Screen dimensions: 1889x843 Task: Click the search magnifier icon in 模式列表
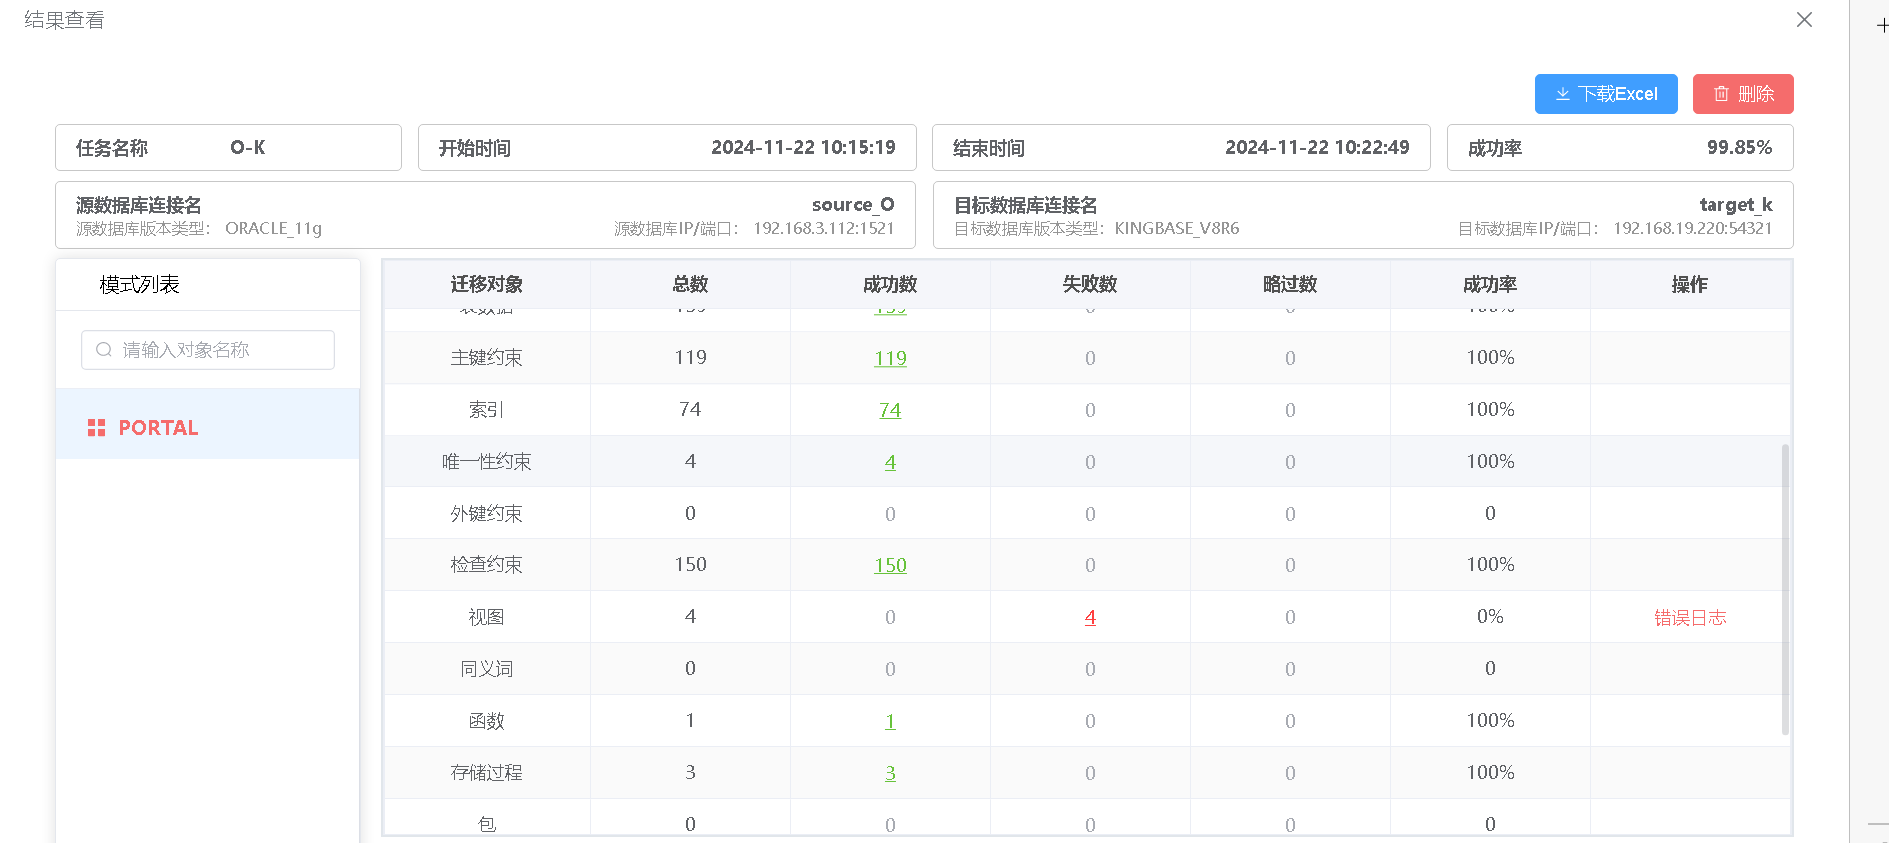coord(103,350)
